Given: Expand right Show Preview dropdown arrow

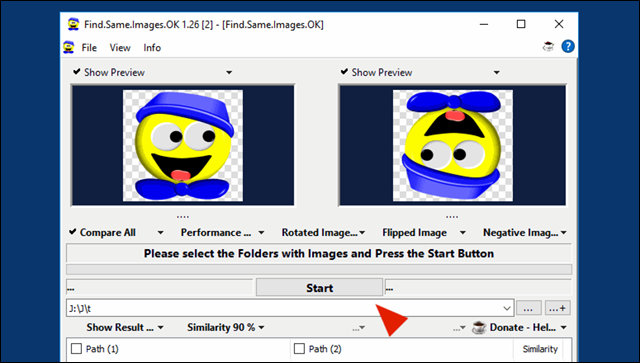Looking at the screenshot, I should click(x=496, y=73).
